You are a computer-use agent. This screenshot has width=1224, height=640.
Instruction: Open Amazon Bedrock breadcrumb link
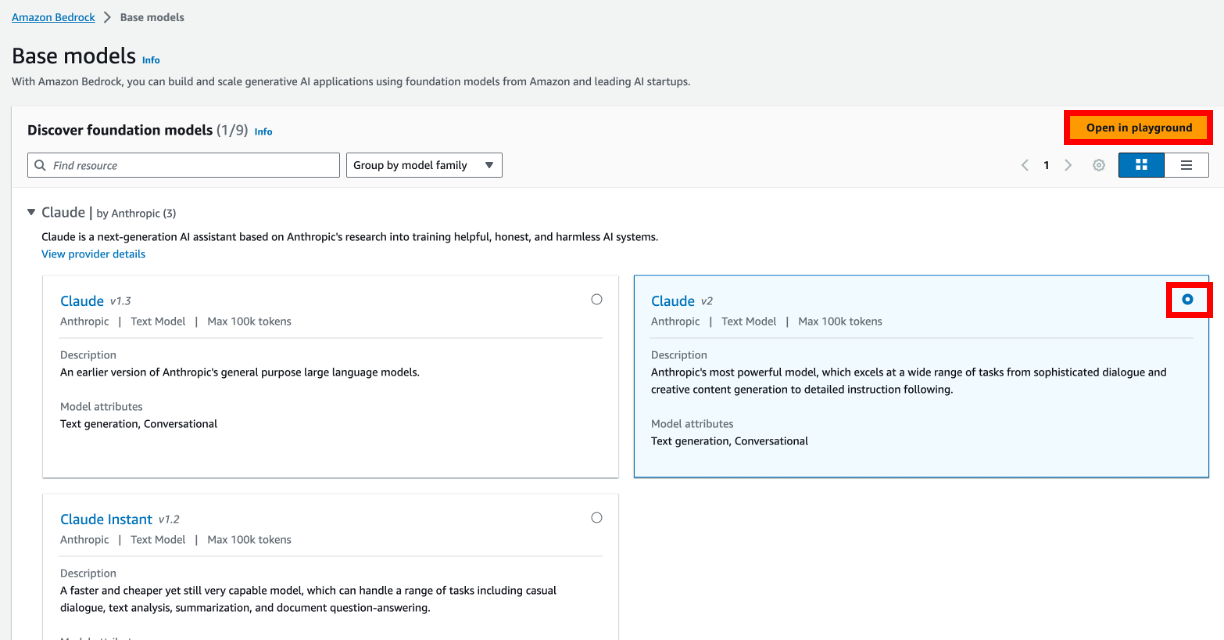[x=53, y=17]
